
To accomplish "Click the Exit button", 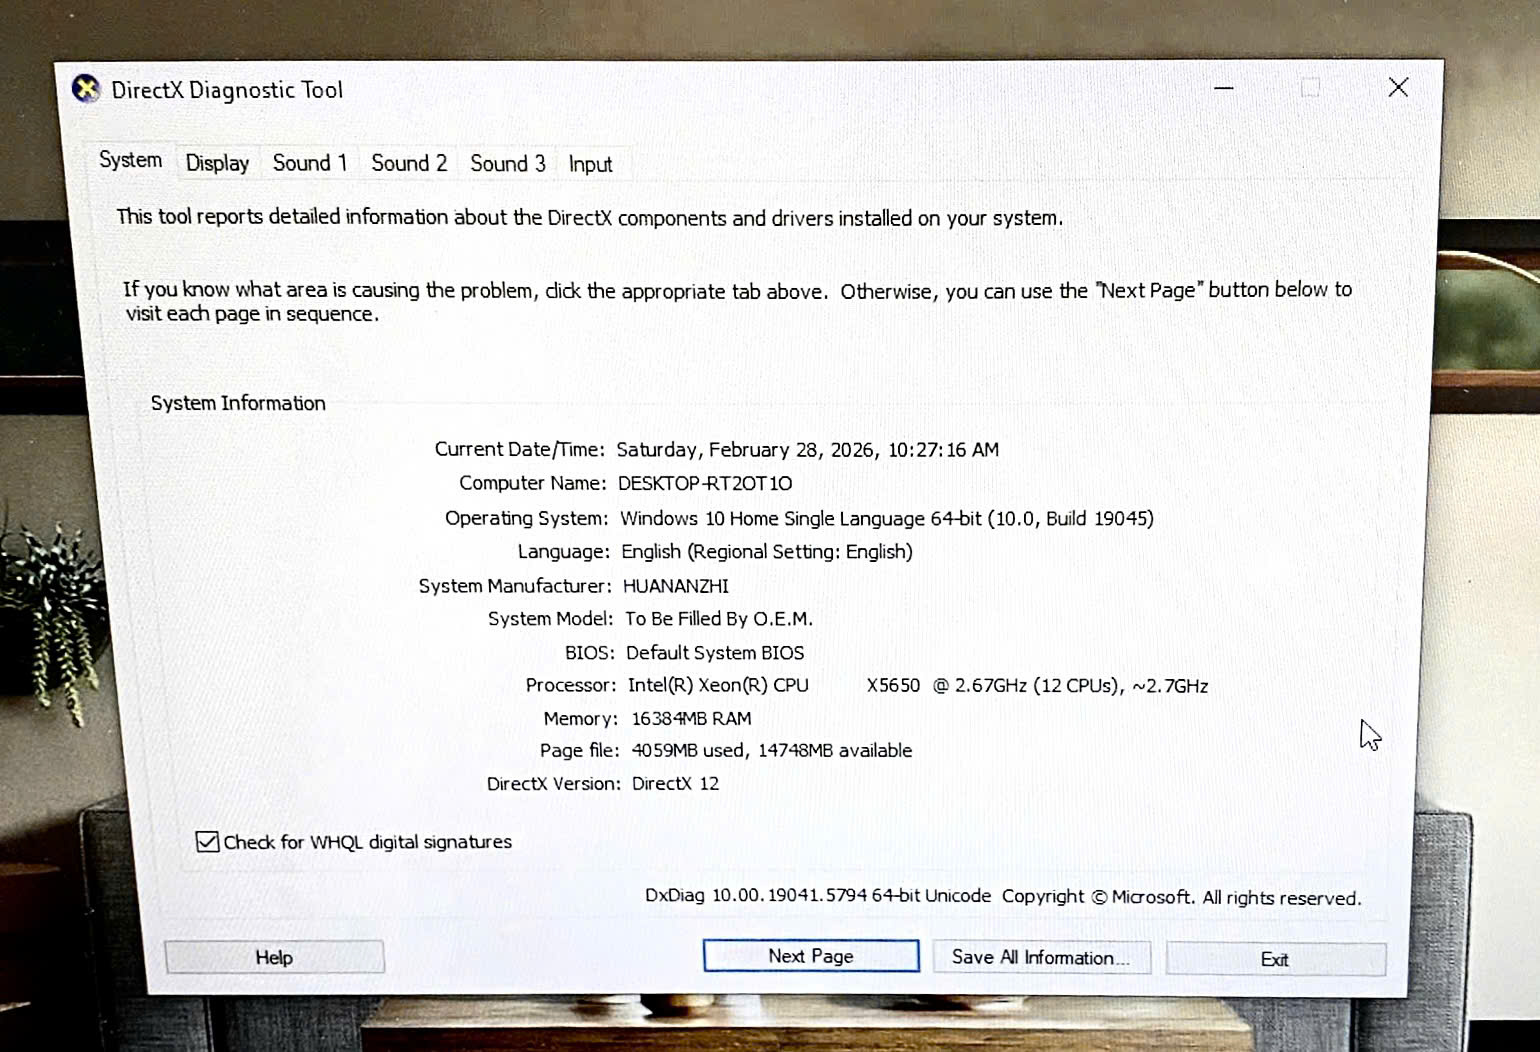I will point(1275,959).
